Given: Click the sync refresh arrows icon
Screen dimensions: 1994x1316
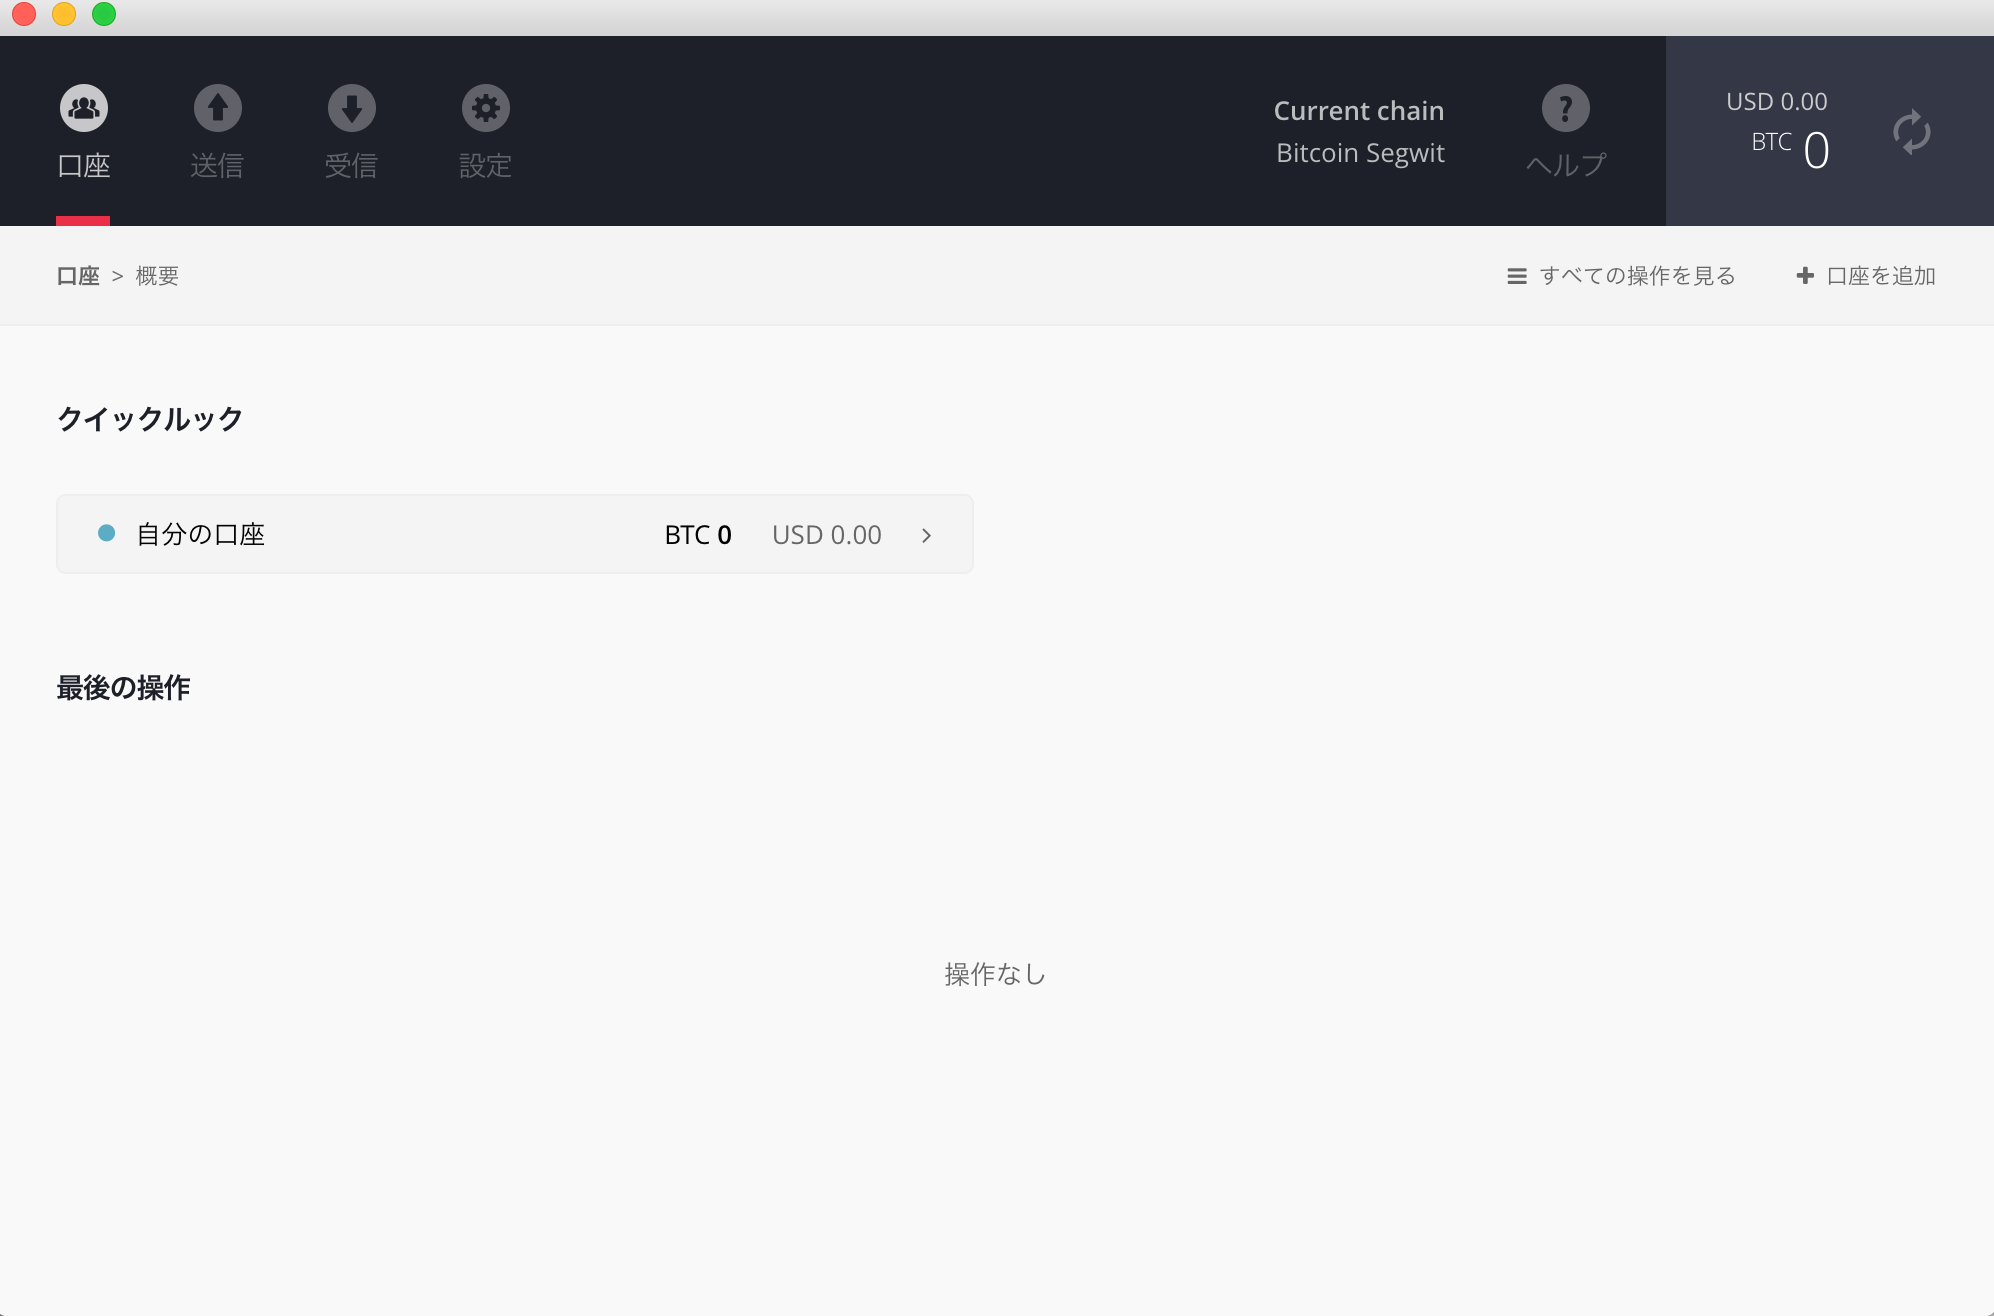Looking at the screenshot, I should click(x=1911, y=132).
